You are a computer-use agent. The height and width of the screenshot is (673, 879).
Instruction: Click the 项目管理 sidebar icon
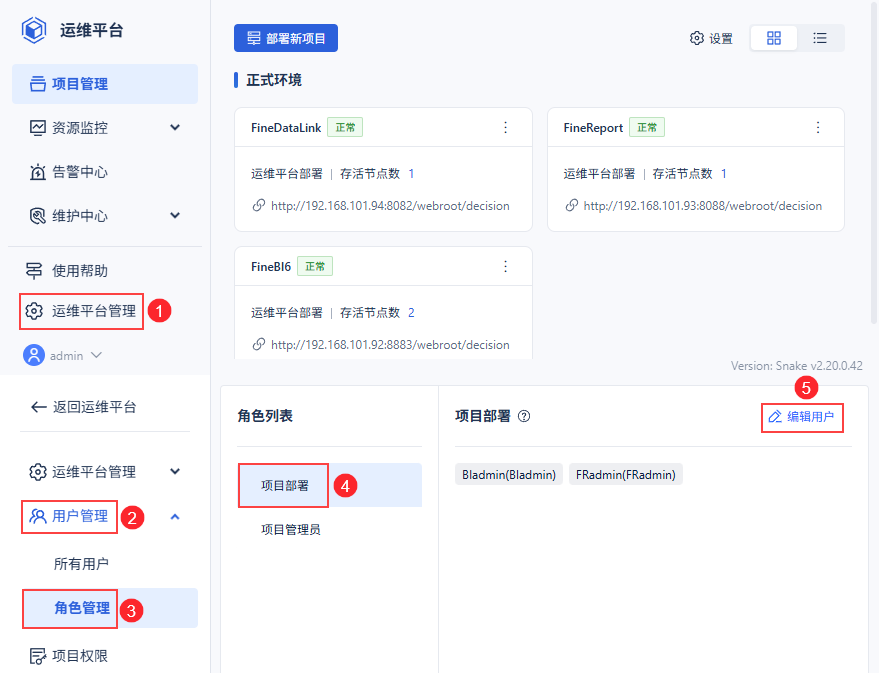tap(38, 84)
